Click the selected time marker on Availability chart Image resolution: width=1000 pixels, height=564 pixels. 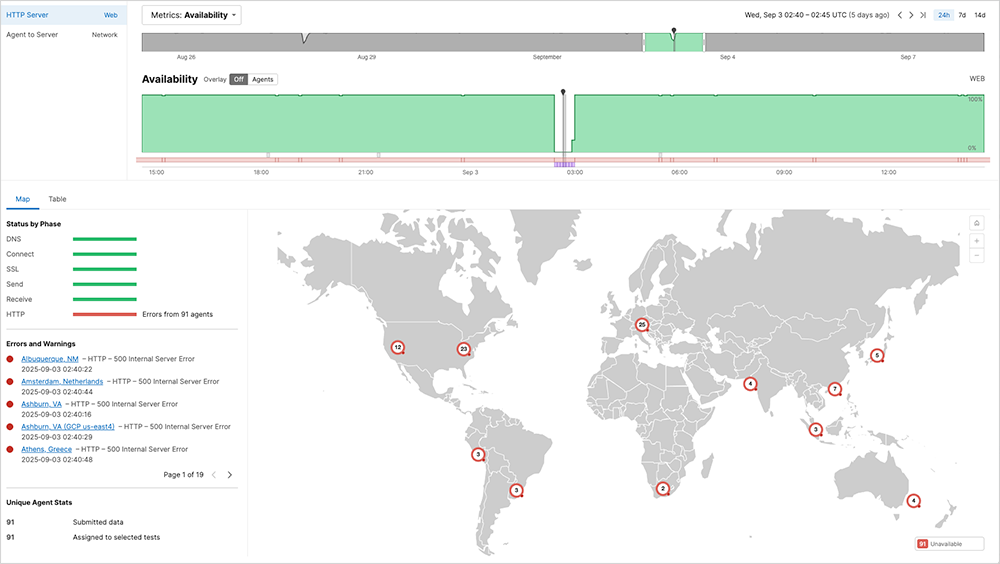[563, 93]
